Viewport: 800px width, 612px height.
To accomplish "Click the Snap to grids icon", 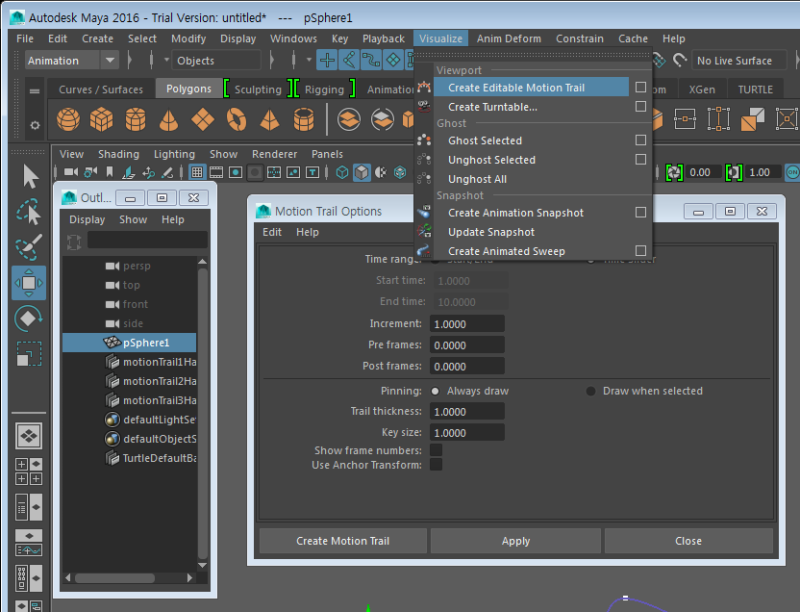I will point(327,60).
